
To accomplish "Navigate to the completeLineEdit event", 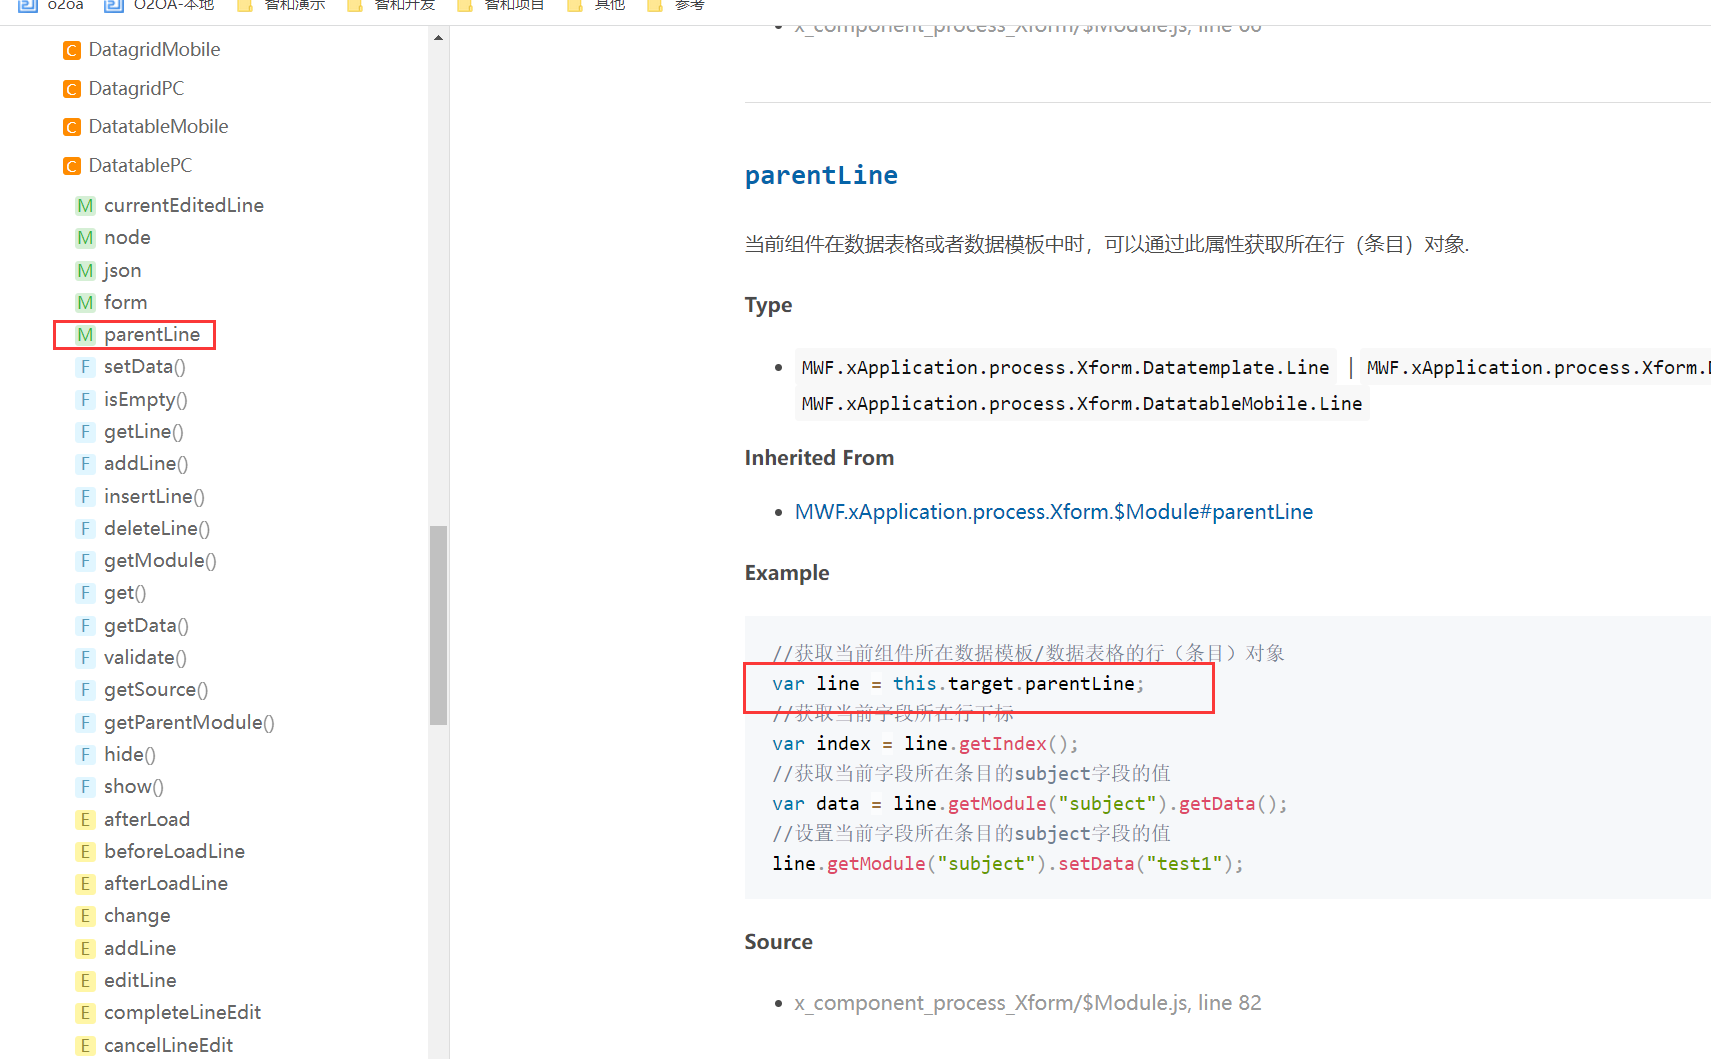I will tap(182, 1013).
